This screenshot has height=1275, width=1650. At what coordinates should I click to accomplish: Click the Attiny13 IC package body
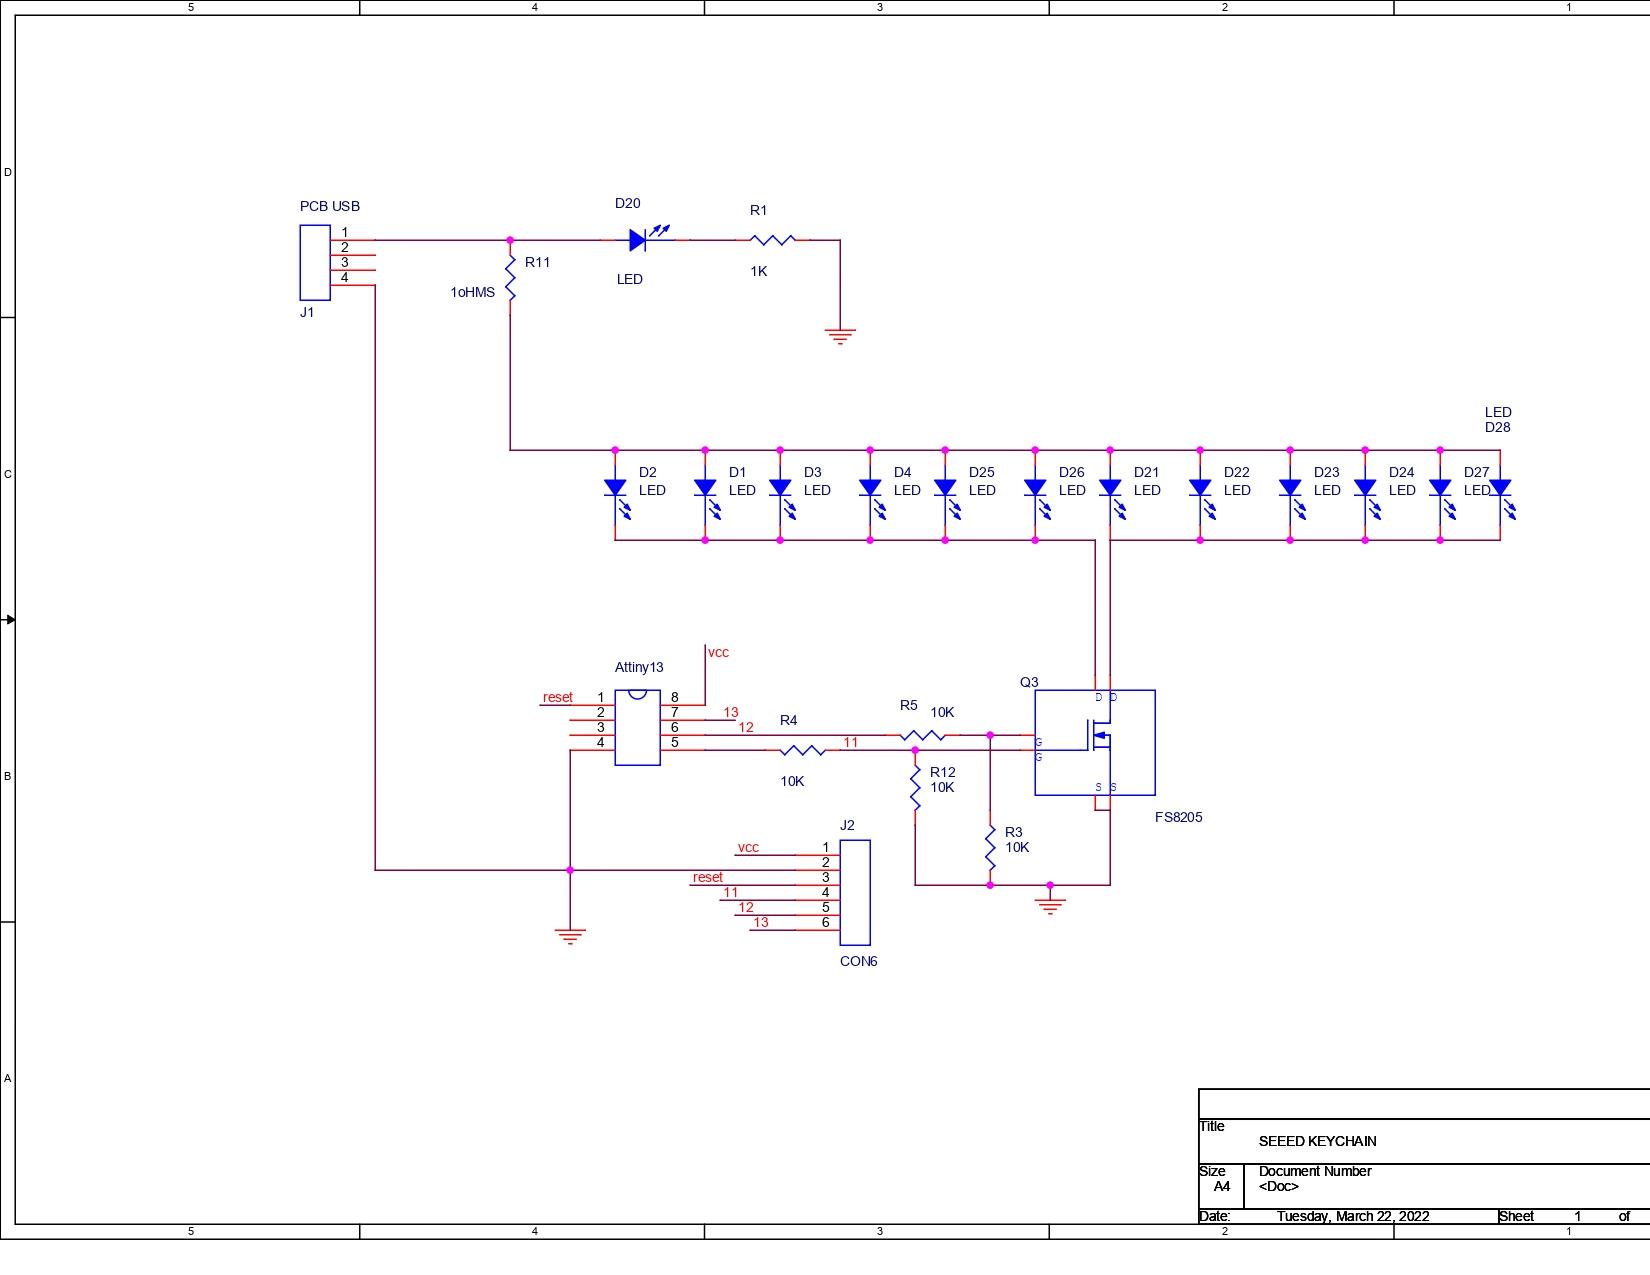tap(637, 727)
